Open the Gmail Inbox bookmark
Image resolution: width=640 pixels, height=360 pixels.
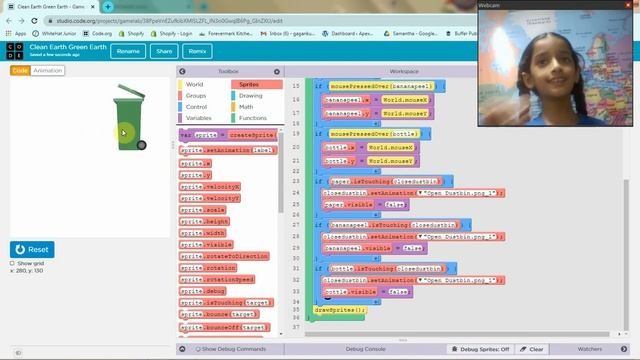[x=288, y=33]
